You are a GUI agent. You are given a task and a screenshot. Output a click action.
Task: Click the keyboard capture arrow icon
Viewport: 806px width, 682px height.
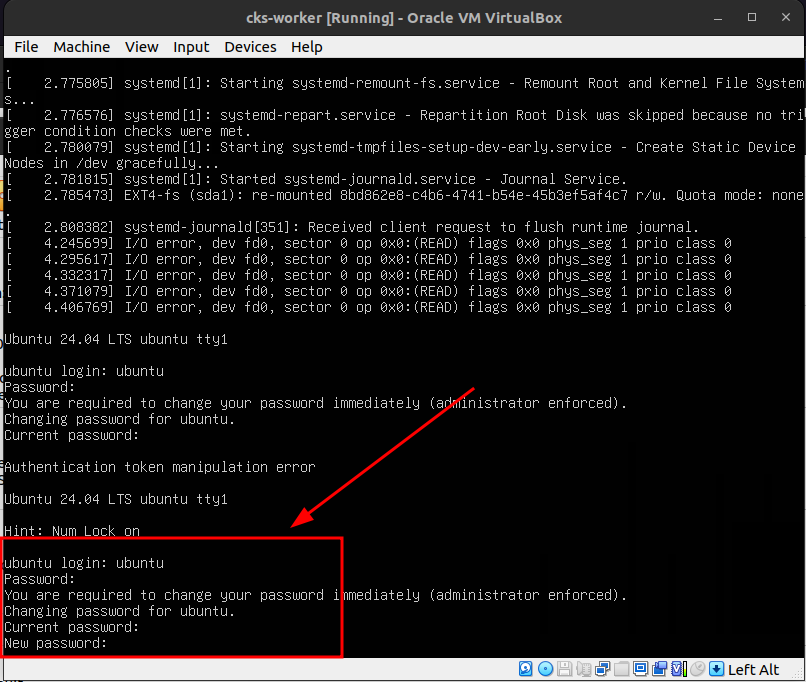(716, 669)
